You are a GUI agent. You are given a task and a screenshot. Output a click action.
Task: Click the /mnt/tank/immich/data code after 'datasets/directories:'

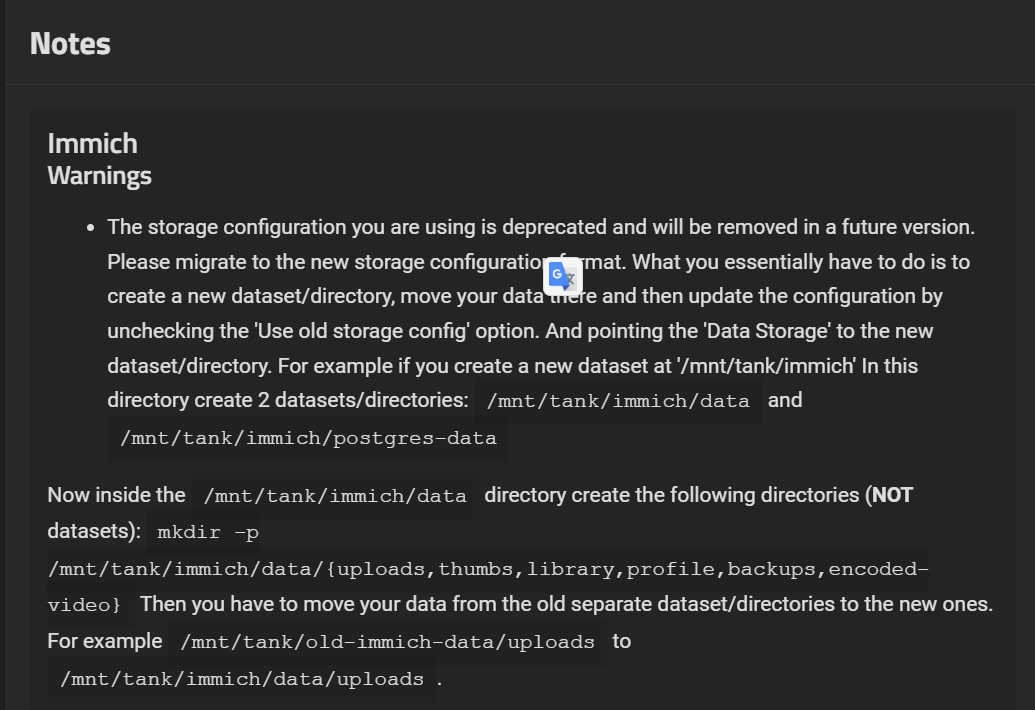click(617, 401)
